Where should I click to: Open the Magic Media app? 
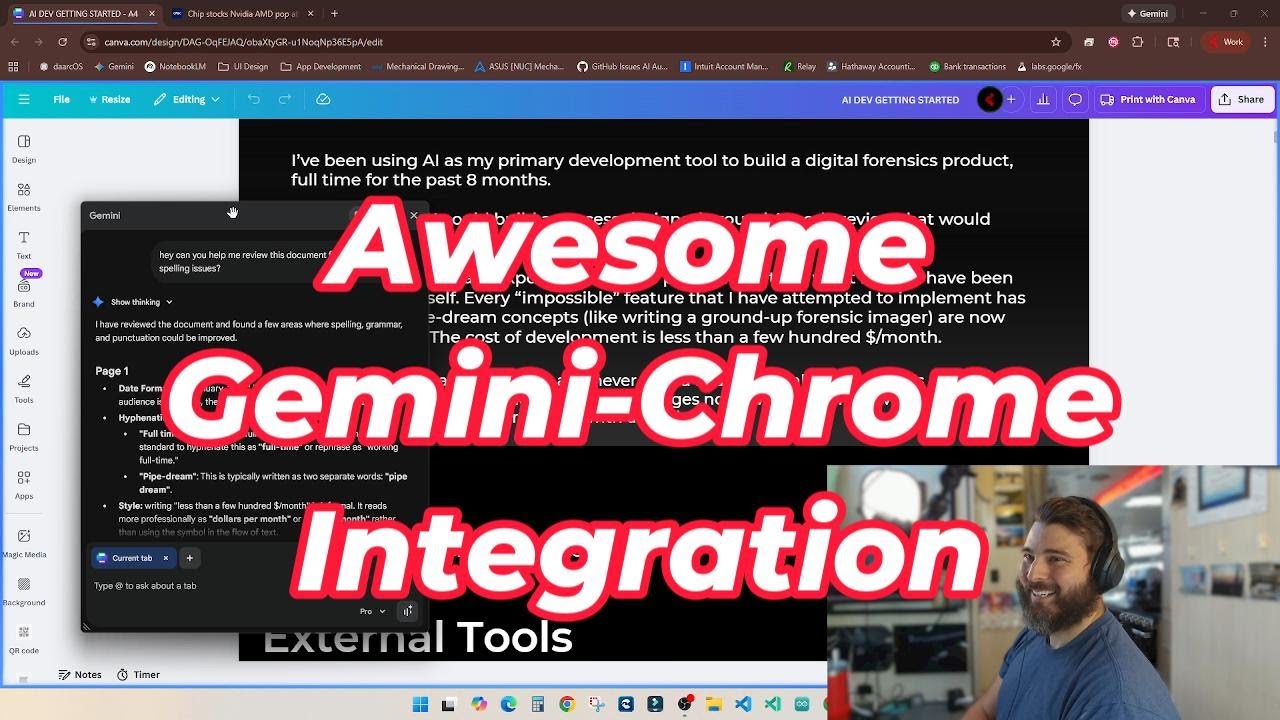point(24,543)
